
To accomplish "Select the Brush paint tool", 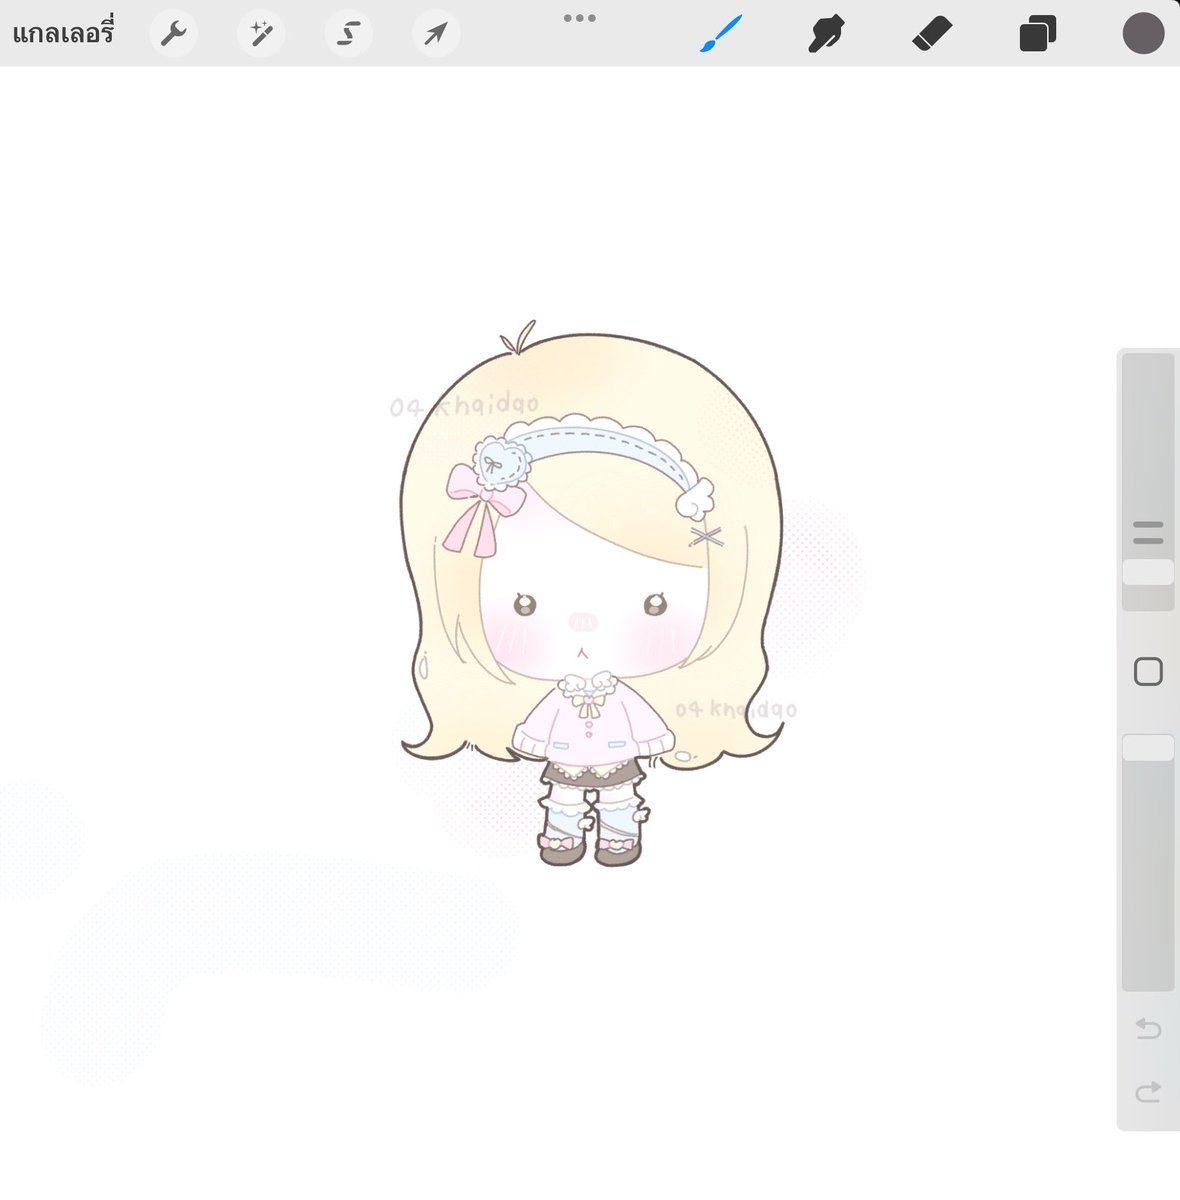I will 720,34.
